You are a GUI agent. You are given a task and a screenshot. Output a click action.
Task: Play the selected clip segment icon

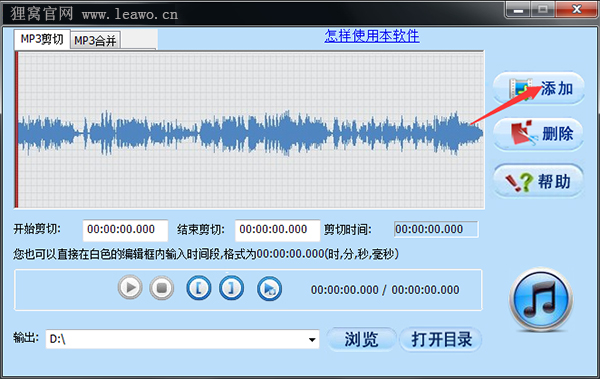tap(269, 288)
